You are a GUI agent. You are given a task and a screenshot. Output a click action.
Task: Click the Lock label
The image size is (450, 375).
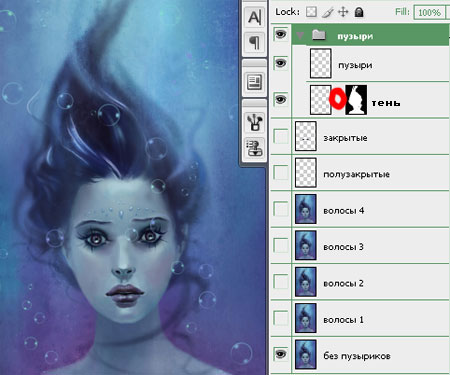pos(287,12)
